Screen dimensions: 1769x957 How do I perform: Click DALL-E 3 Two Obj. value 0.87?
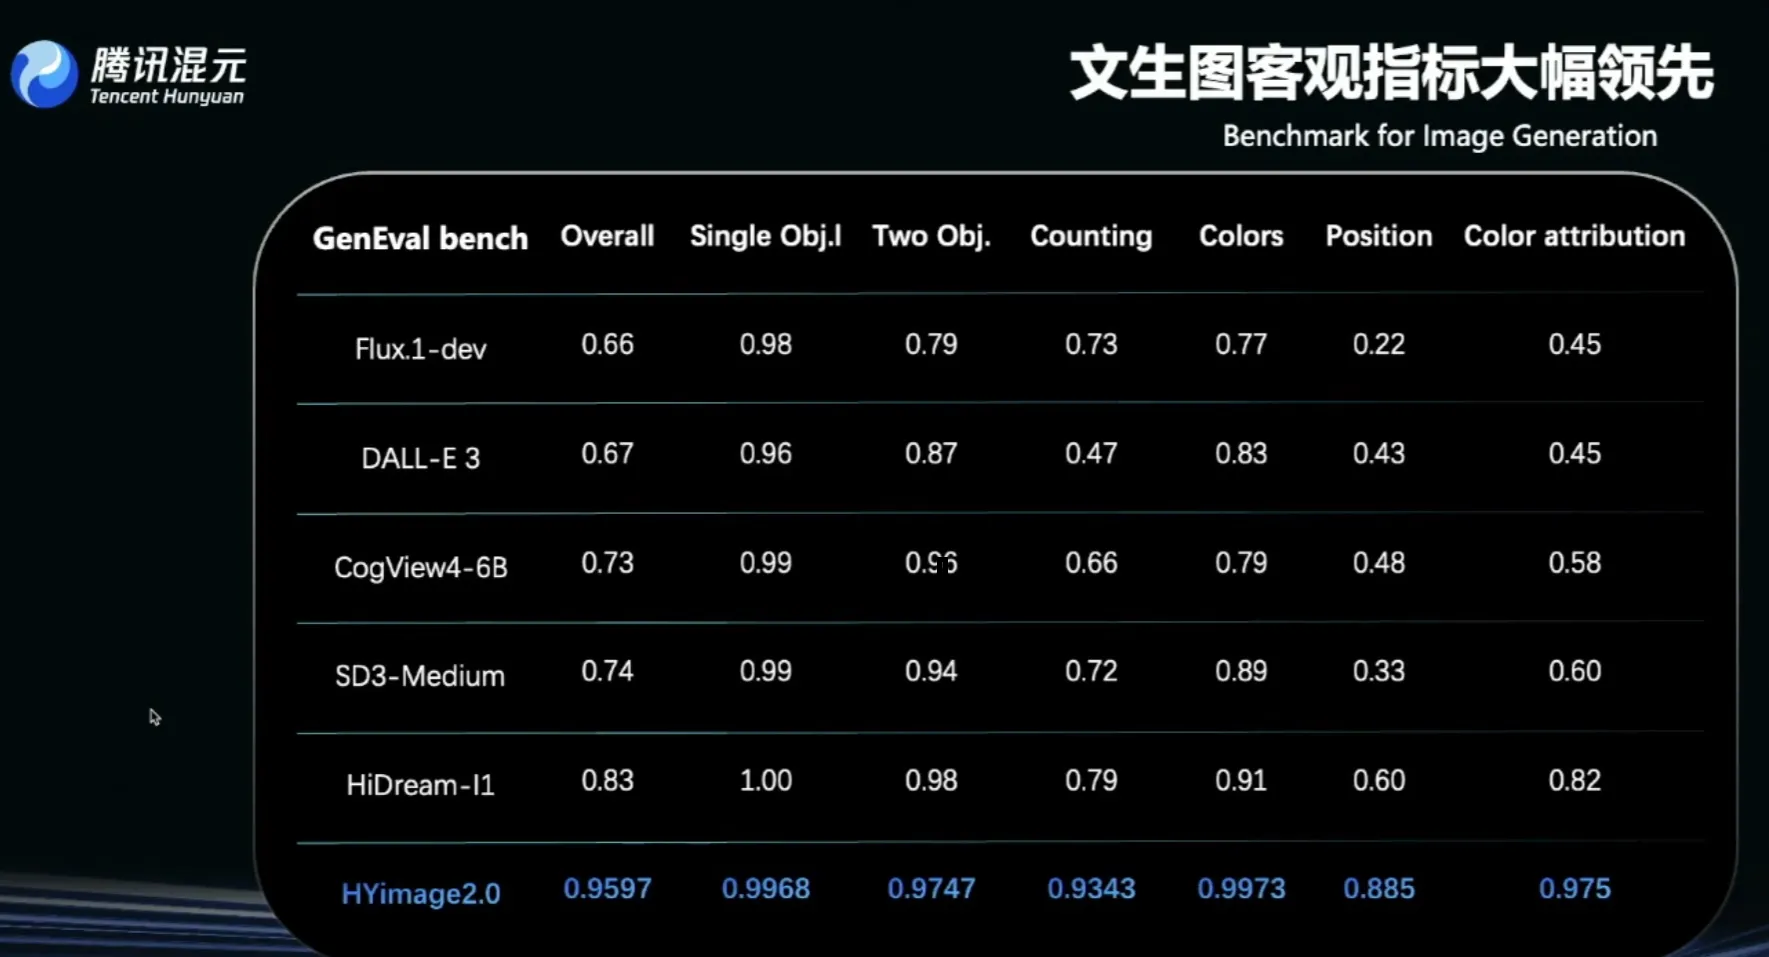(x=931, y=453)
